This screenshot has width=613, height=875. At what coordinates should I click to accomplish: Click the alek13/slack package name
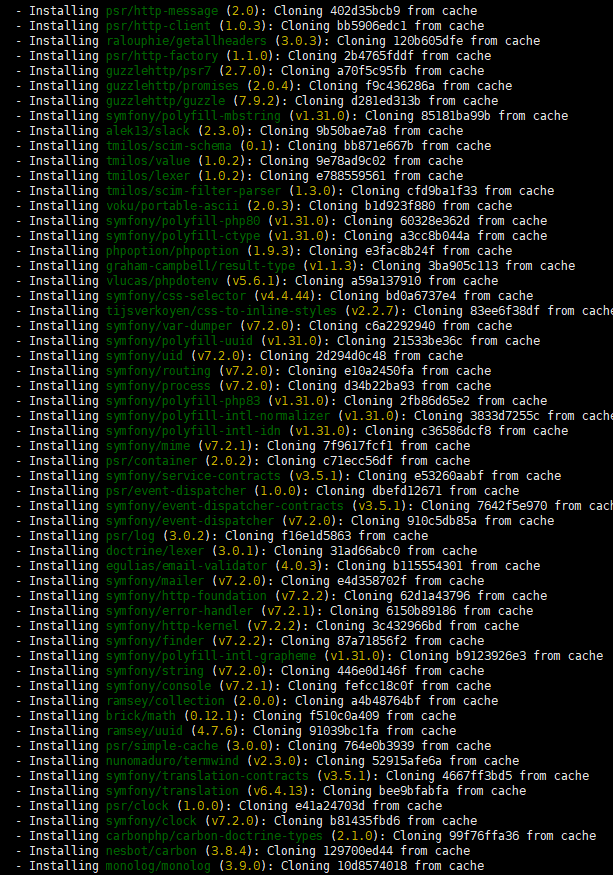[x=148, y=131]
